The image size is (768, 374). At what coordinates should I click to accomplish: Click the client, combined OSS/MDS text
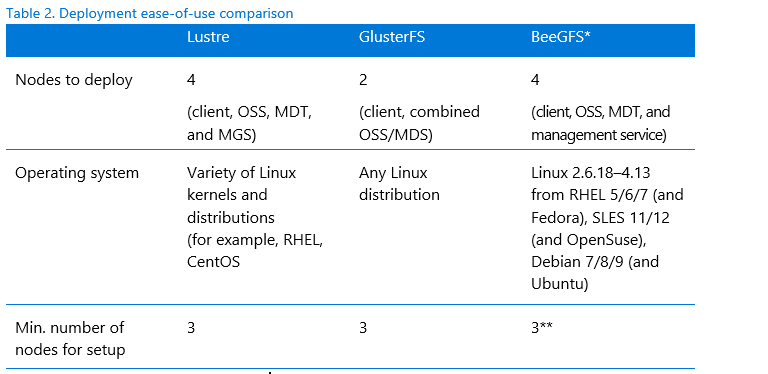tap(419, 123)
